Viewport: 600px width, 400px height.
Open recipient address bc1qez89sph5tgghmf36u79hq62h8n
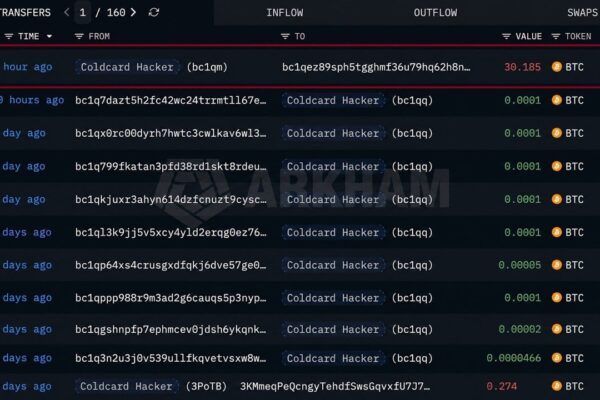376,67
